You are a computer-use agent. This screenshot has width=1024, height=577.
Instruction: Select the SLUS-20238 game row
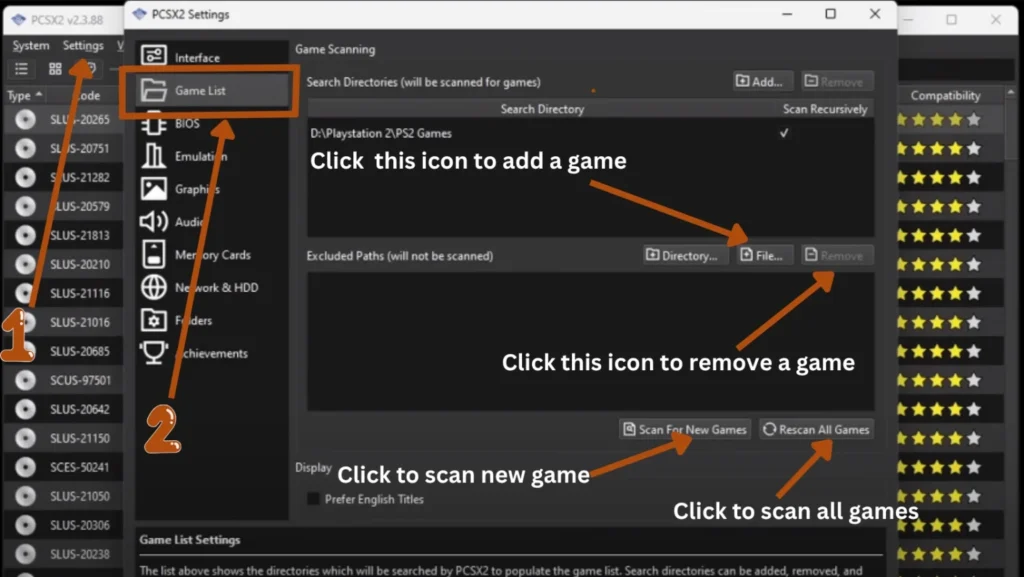pyautogui.click(x=64, y=554)
